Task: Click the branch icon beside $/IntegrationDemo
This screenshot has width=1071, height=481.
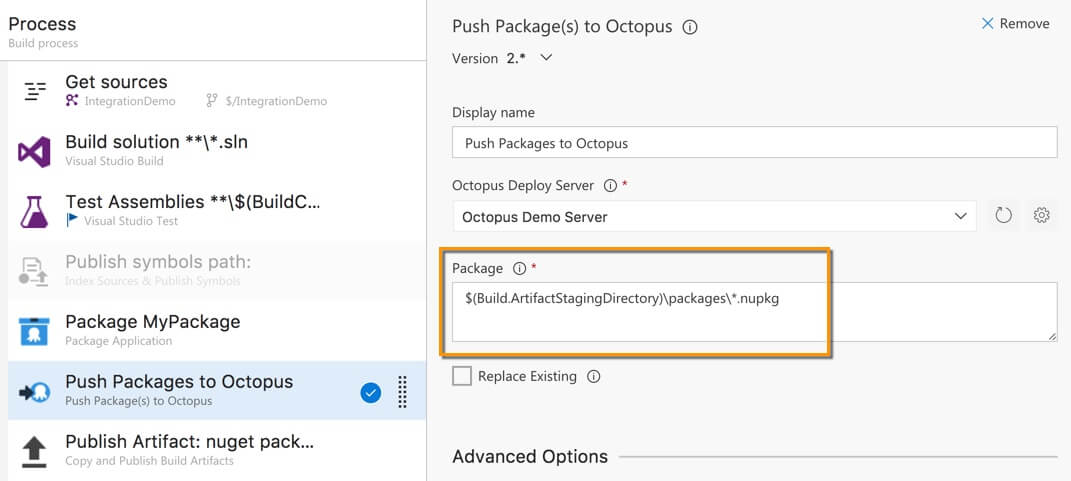Action: pyautogui.click(x=211, y=100)
